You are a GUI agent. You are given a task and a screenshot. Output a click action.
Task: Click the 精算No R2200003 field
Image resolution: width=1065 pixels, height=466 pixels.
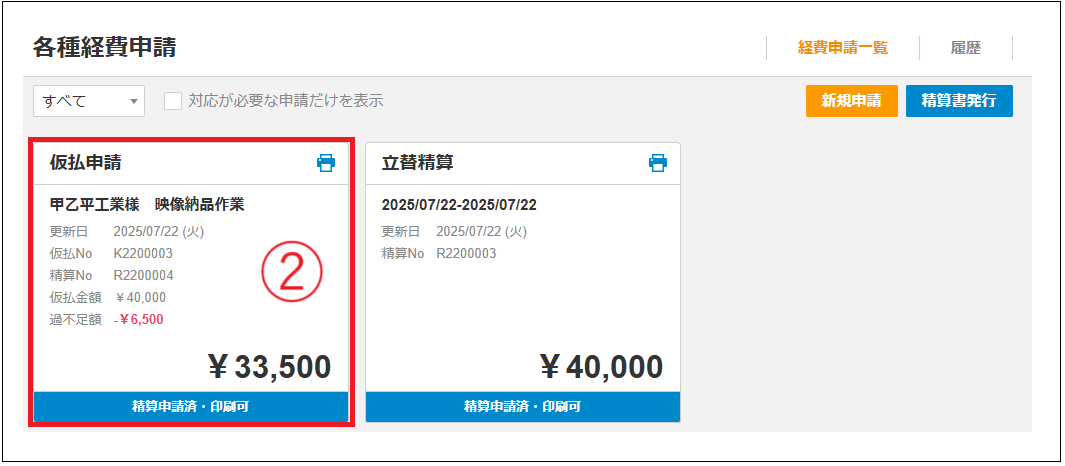pyautogui.click(x=439, y=253)
